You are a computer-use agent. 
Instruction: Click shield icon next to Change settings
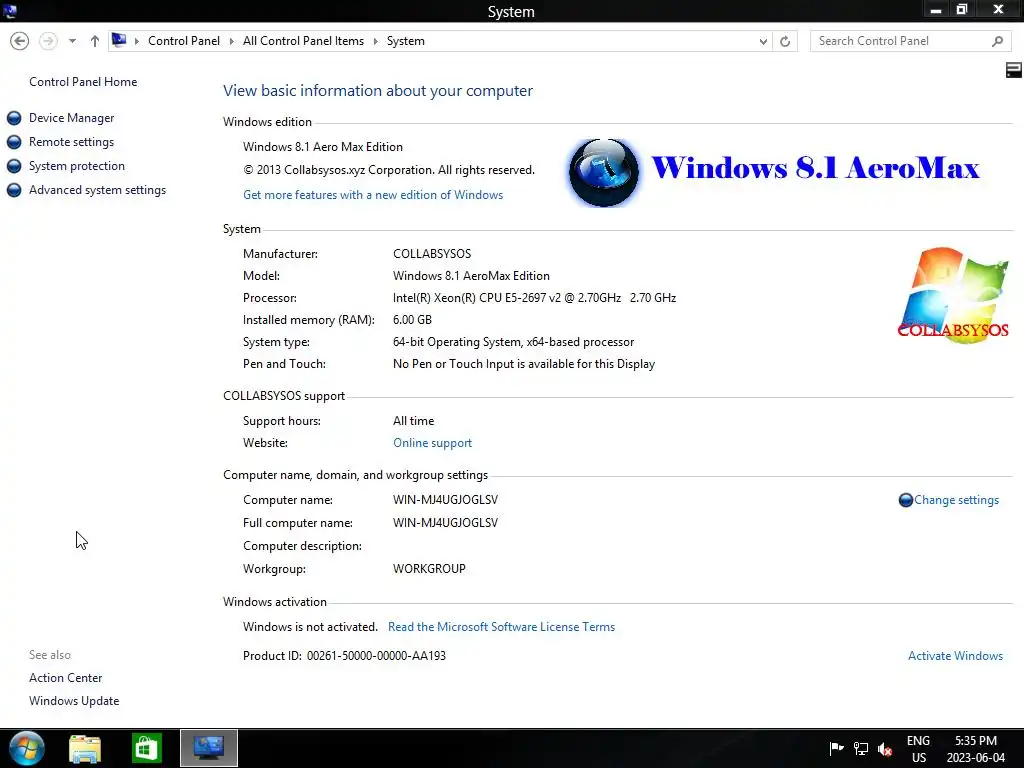[906, 500]
